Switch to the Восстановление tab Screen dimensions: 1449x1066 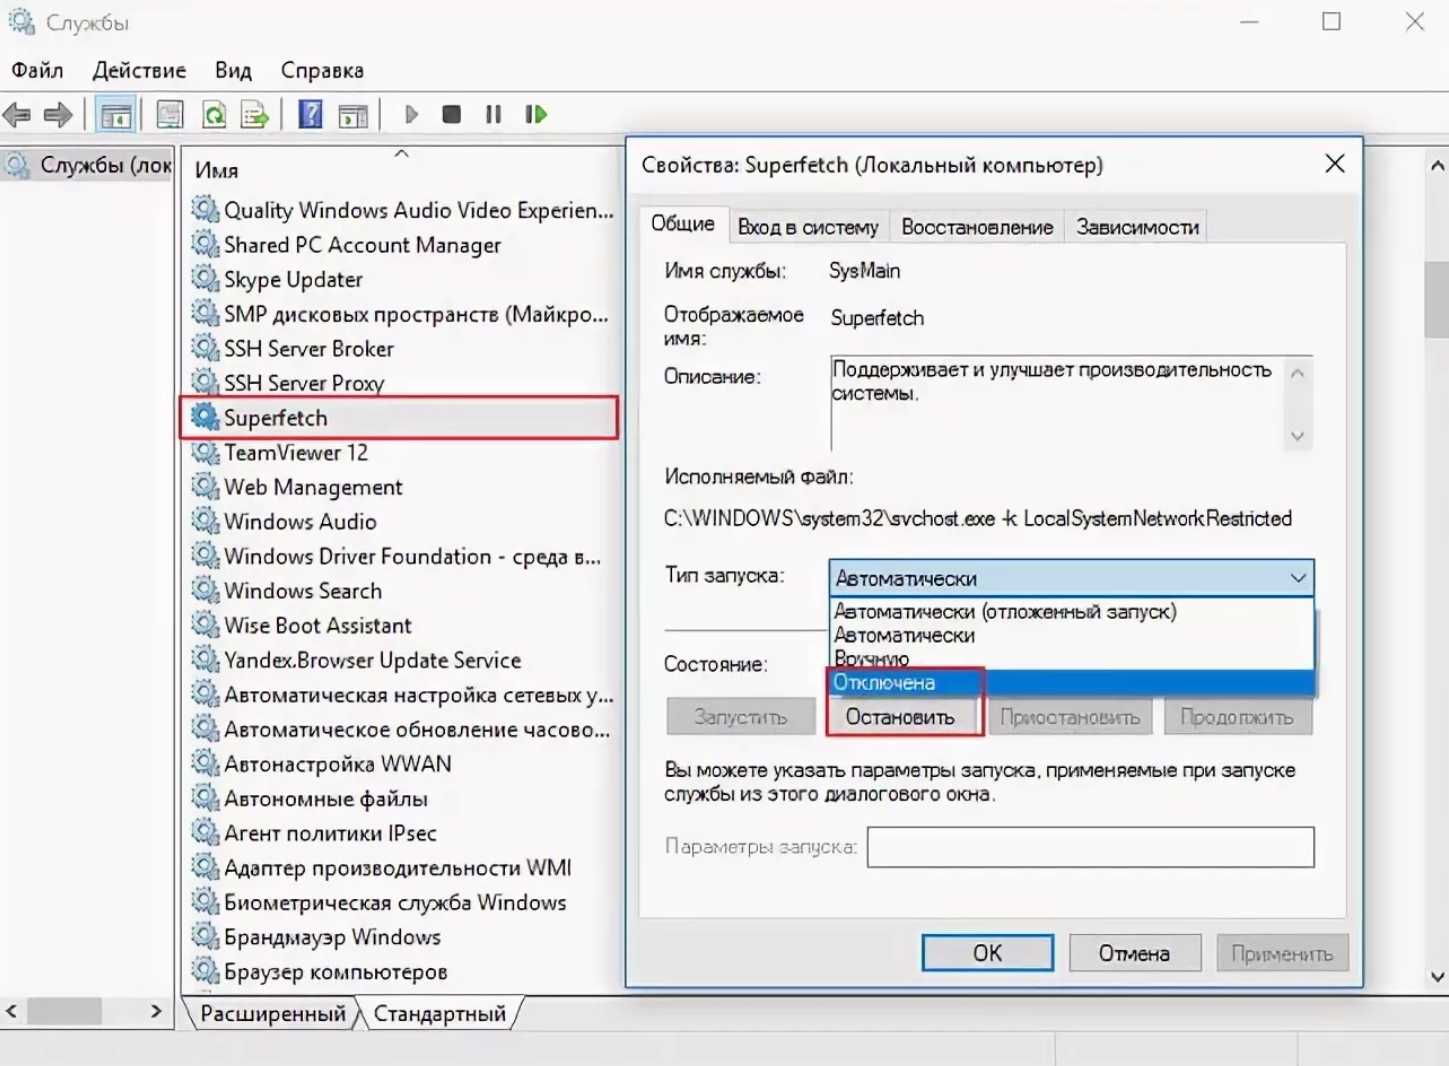(x=976, y=227)
